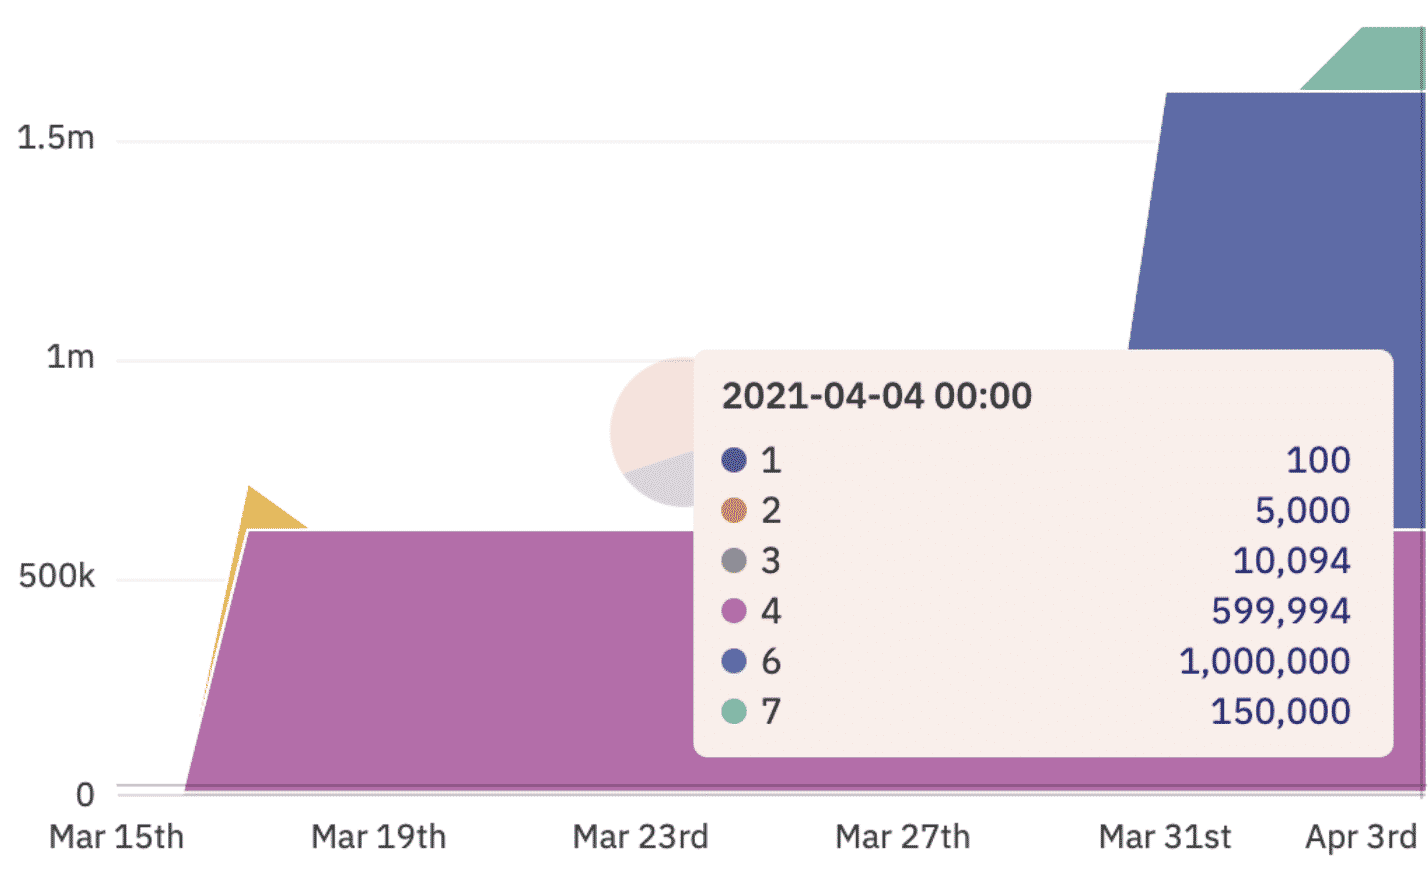1428x870 pixels.
Task: Click the Mar 31st axis label
Action: pyautogui.click(x=1165, y=836)
